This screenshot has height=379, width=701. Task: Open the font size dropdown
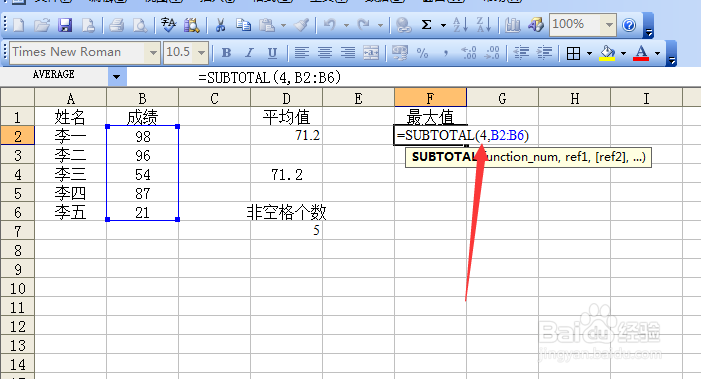point(201,53)
